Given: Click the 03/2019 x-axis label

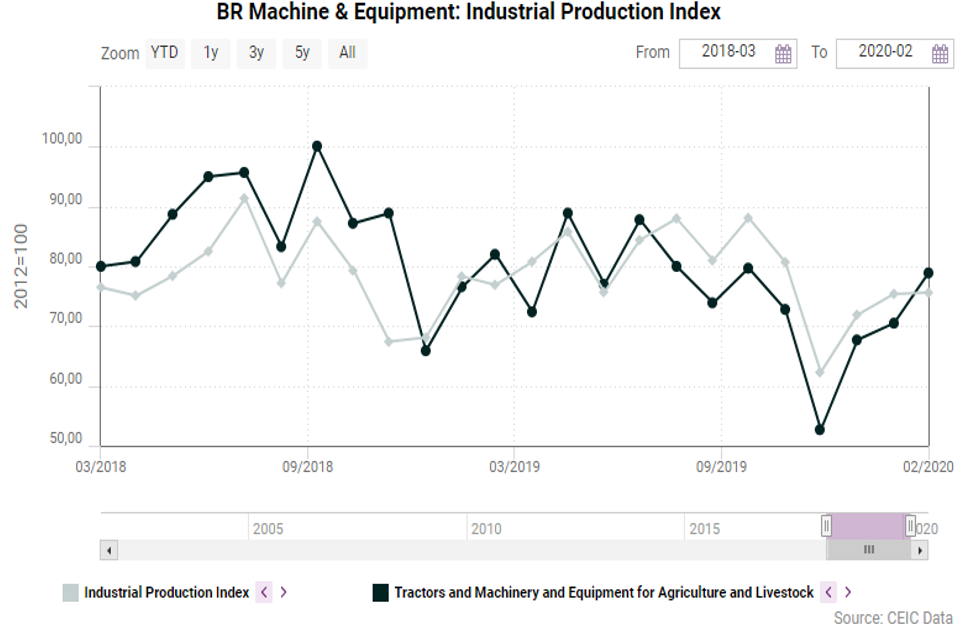Looking at the screenshot, I should [x=514, y=467].
